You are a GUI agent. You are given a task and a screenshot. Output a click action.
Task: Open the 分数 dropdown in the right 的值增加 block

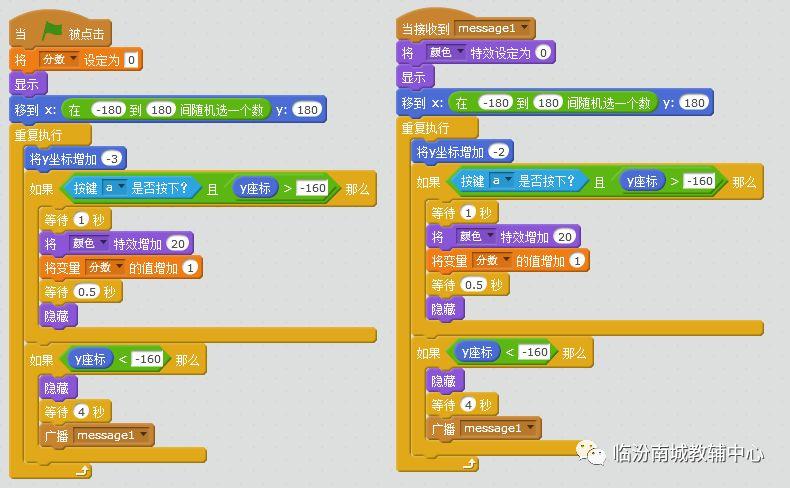[492, 260]
